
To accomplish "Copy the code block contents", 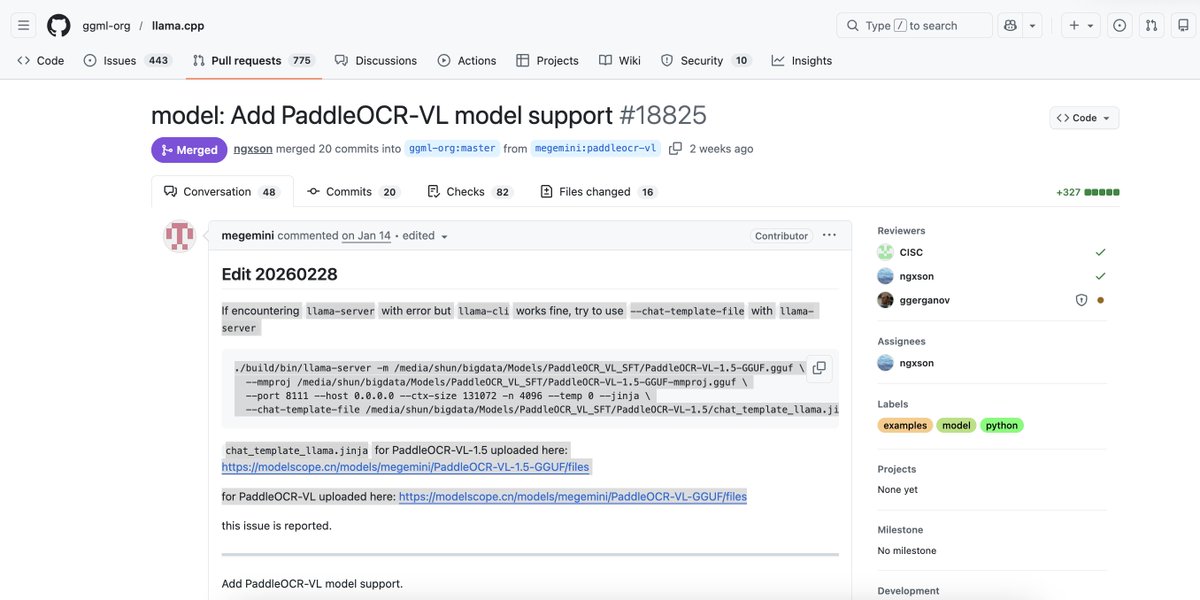I will (819, 368).
